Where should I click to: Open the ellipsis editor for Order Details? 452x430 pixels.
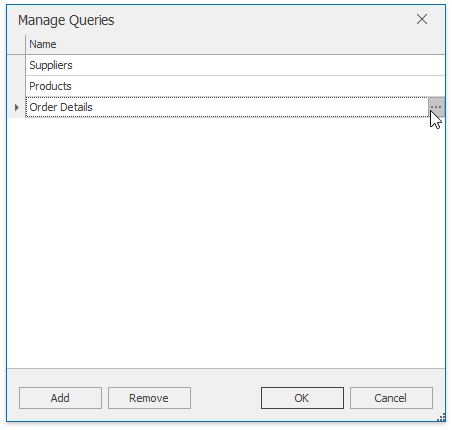436,107
